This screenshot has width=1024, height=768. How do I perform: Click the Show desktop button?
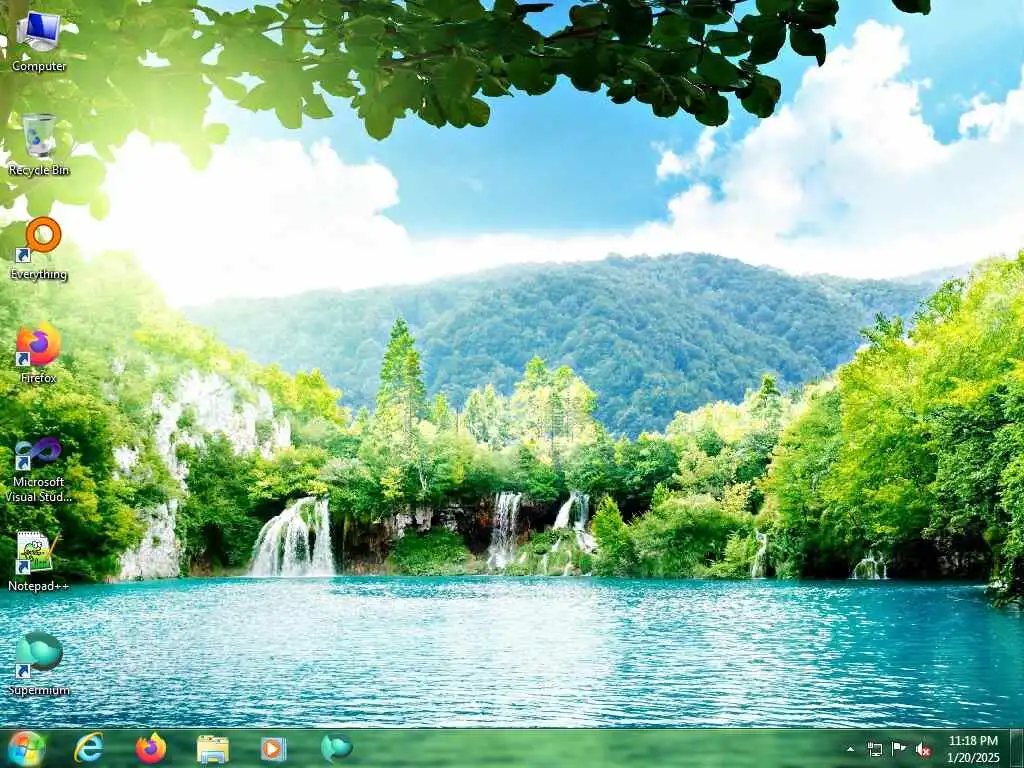click(x=1017, y=748)
